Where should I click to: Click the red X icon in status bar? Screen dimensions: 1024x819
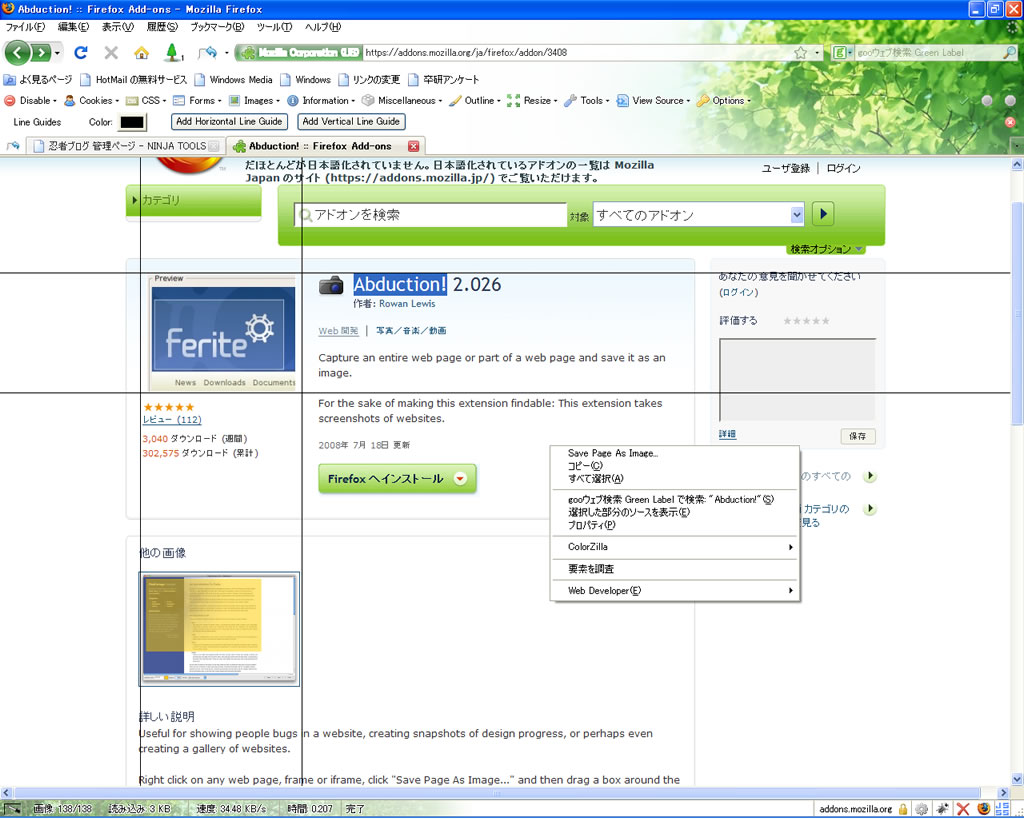(963, 809)
